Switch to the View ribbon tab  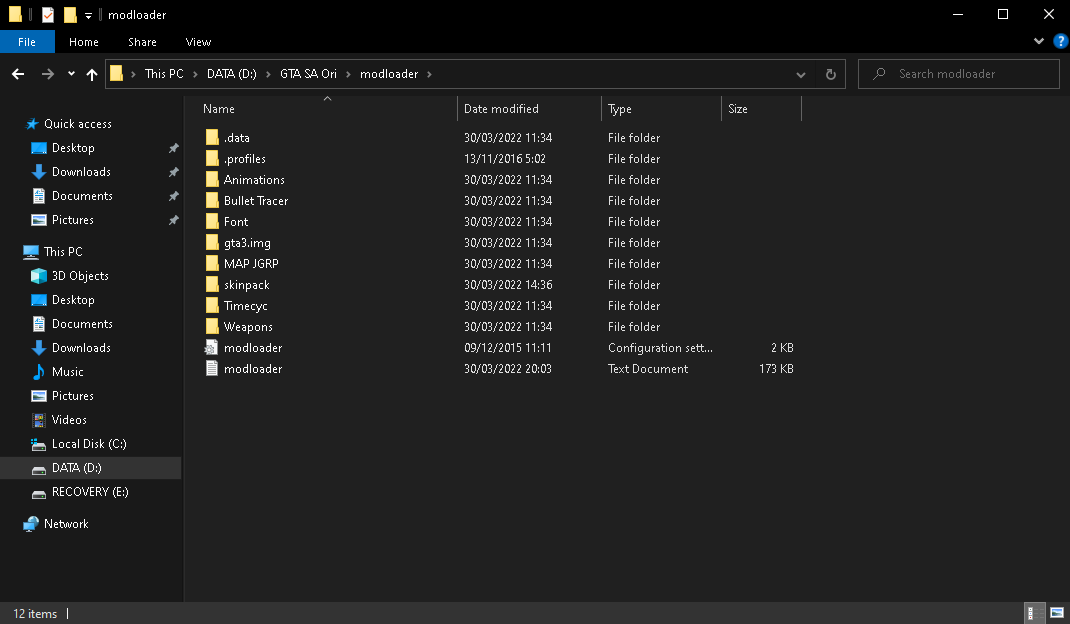[198, 42]
